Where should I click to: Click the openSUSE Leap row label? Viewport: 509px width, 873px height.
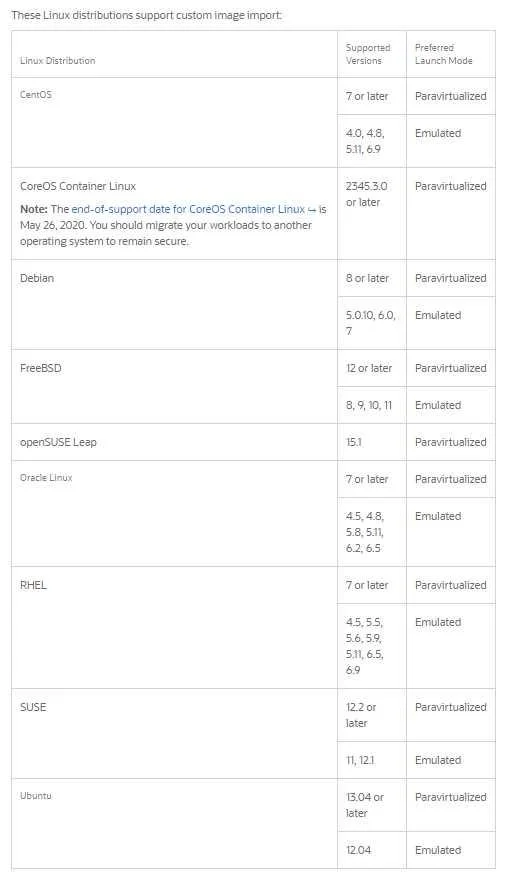(x=58, y=442)
